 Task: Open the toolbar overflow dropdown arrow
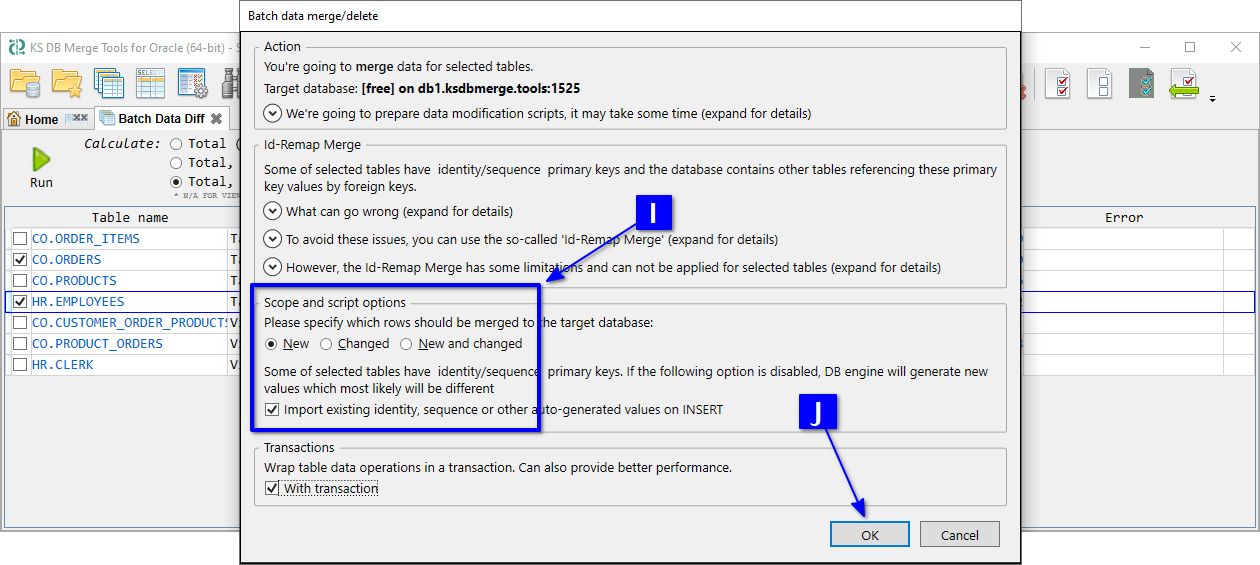pyautogui.click(x=1213, y=99)
